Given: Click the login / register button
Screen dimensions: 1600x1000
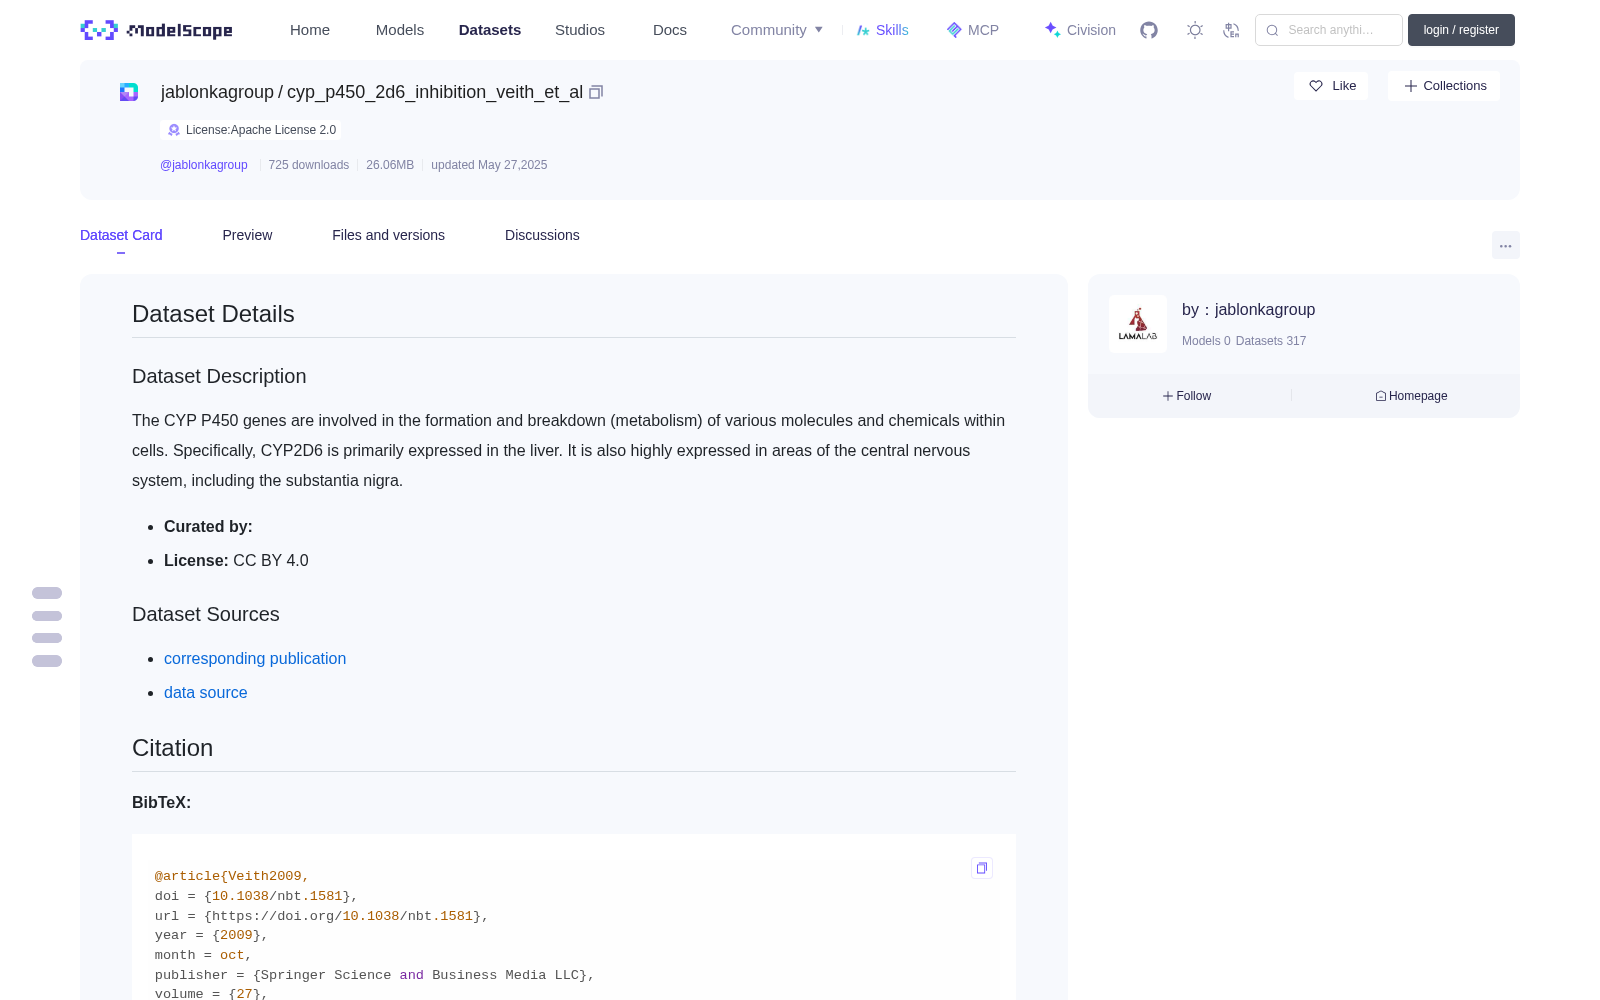Looking at the screenshot, I should point(1461,30).
